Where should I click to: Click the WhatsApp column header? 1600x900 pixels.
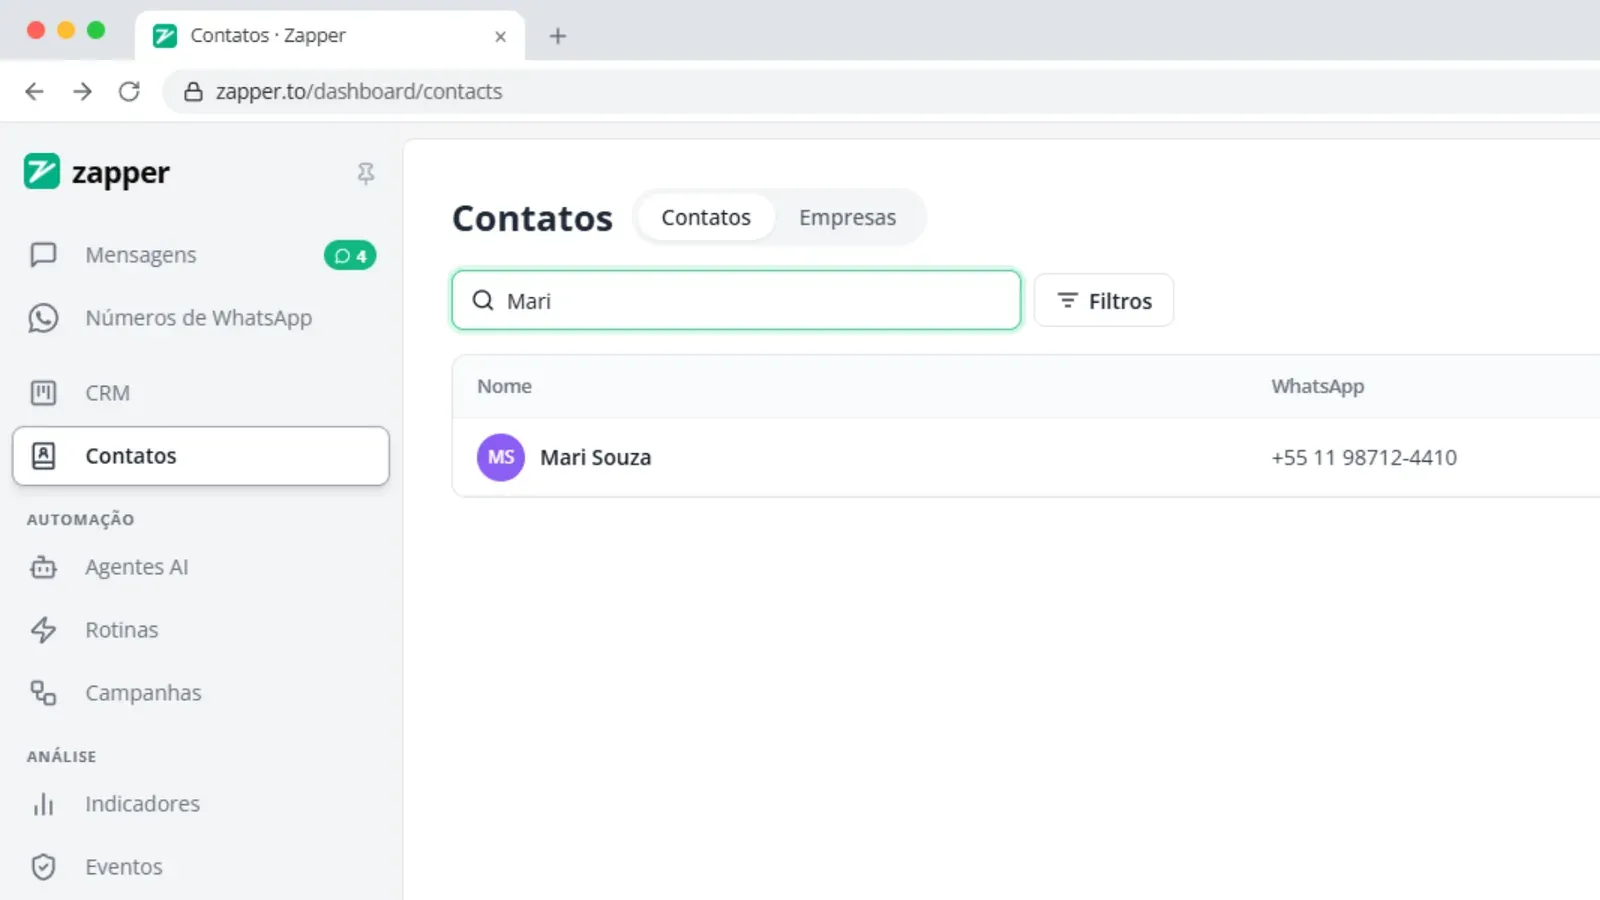point(1317,386)
